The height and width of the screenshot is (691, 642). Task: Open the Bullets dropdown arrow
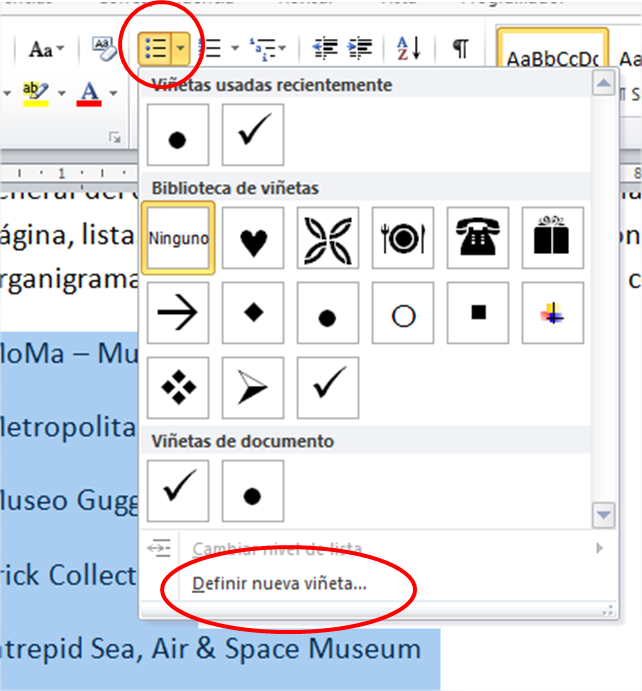[x=180, y=47]
